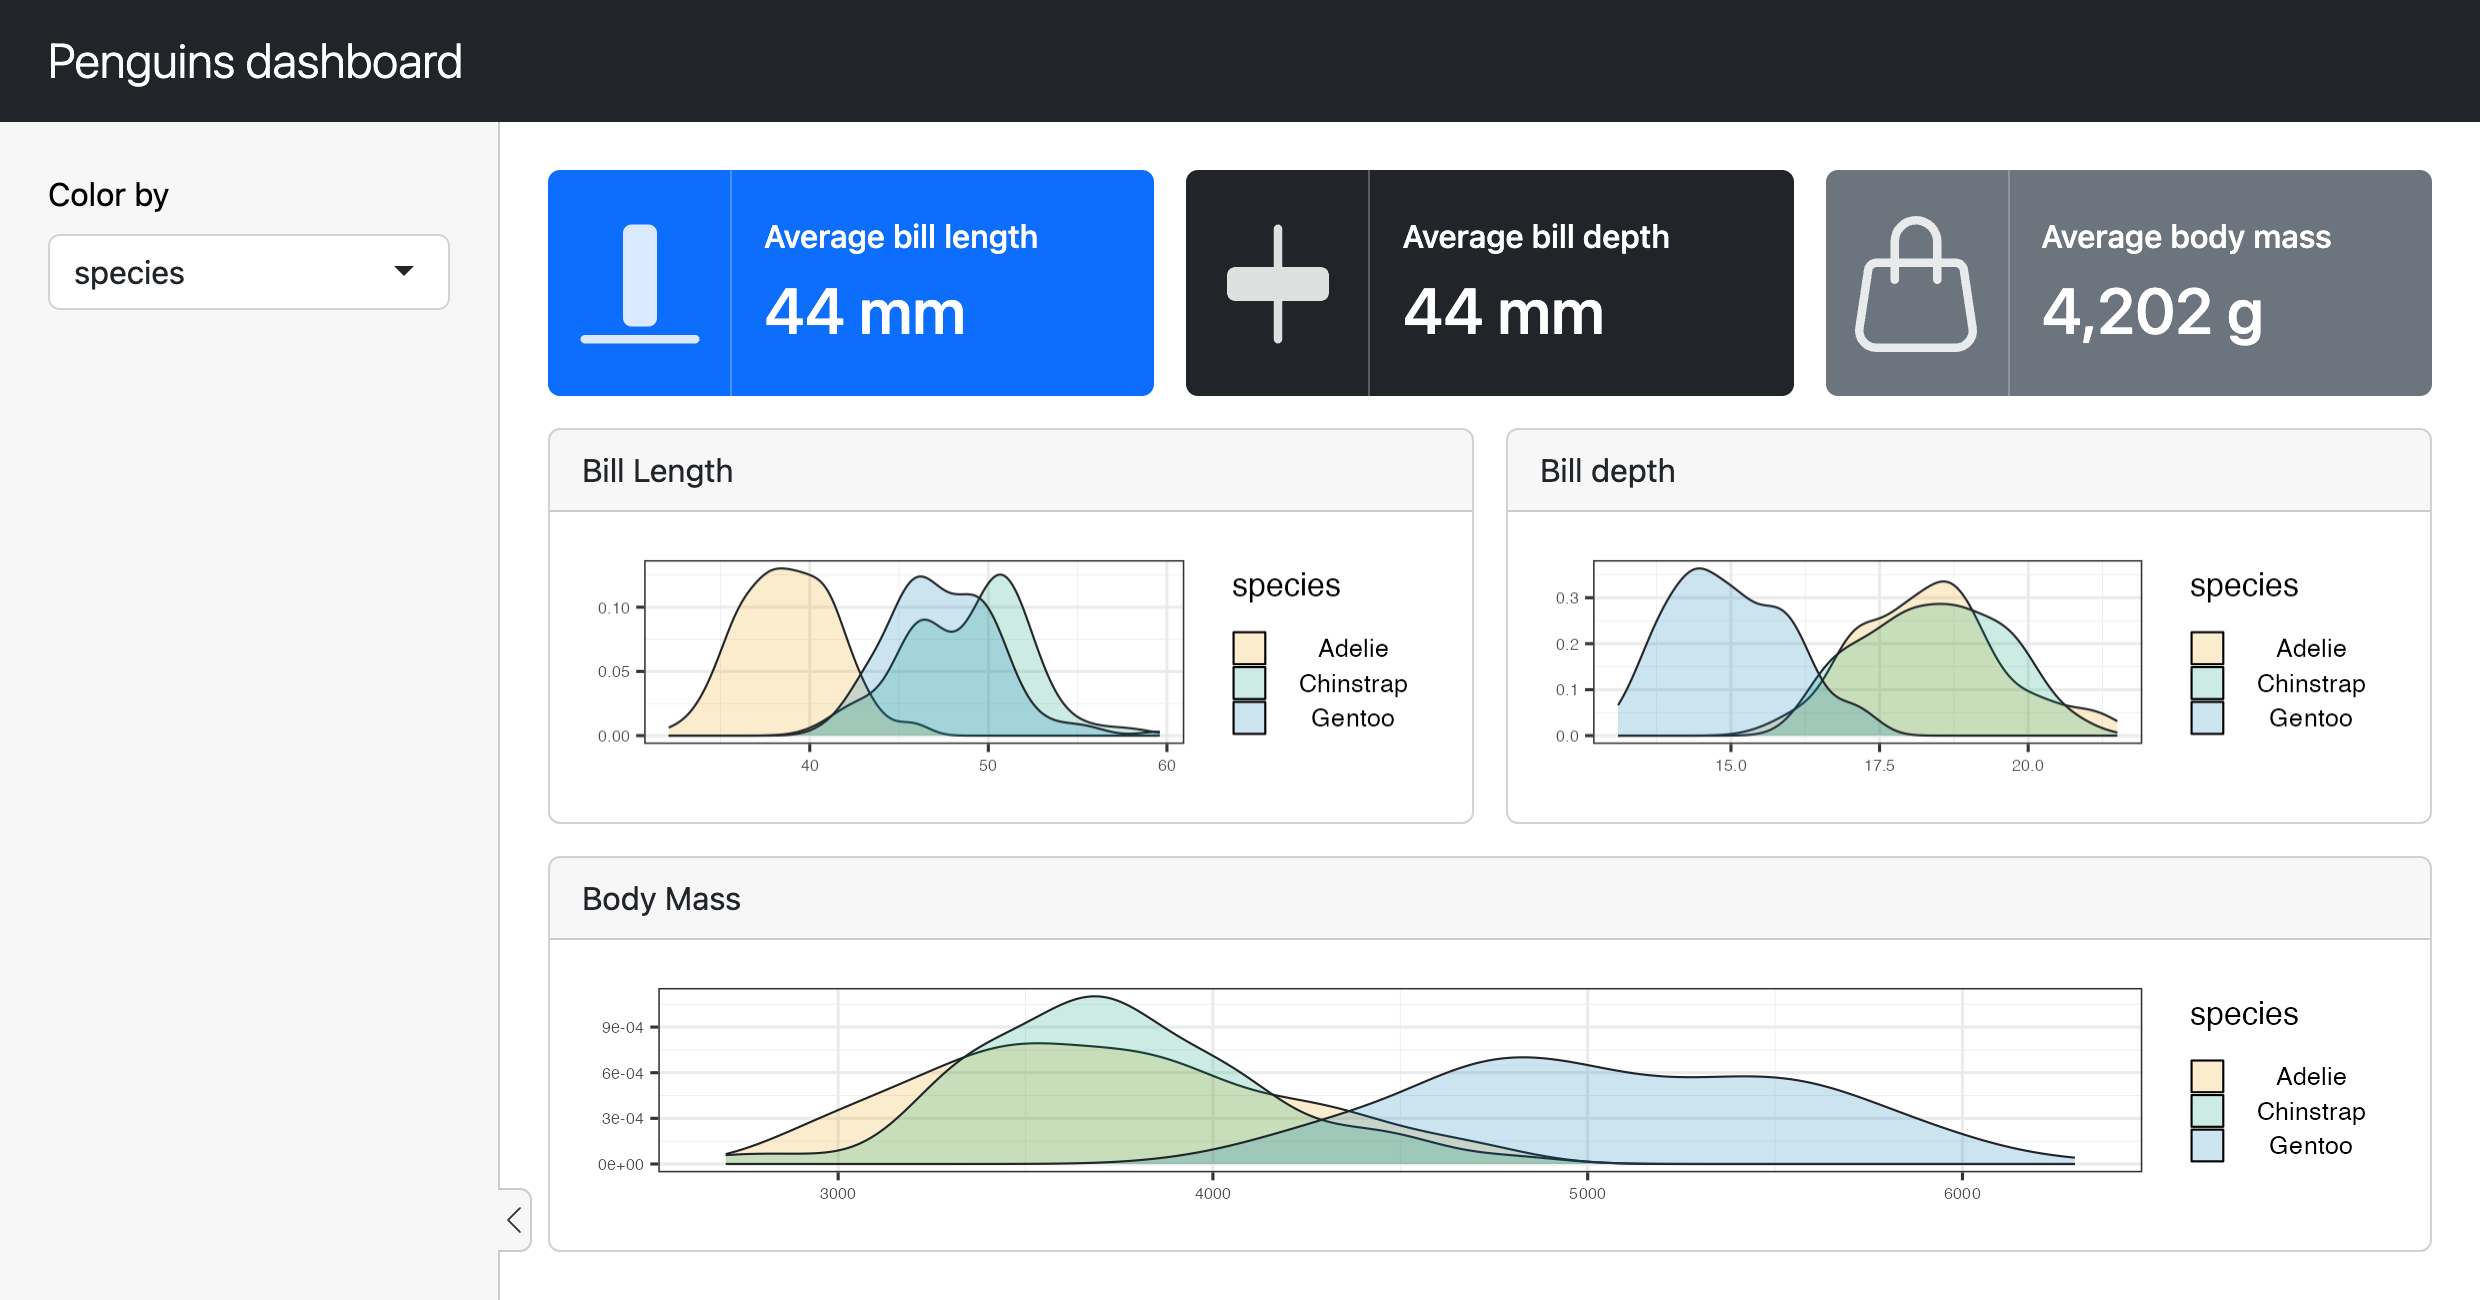2480x1300 pixels.
Task: Click the Penguins dashboard title
Action: (x=255, y=62)
